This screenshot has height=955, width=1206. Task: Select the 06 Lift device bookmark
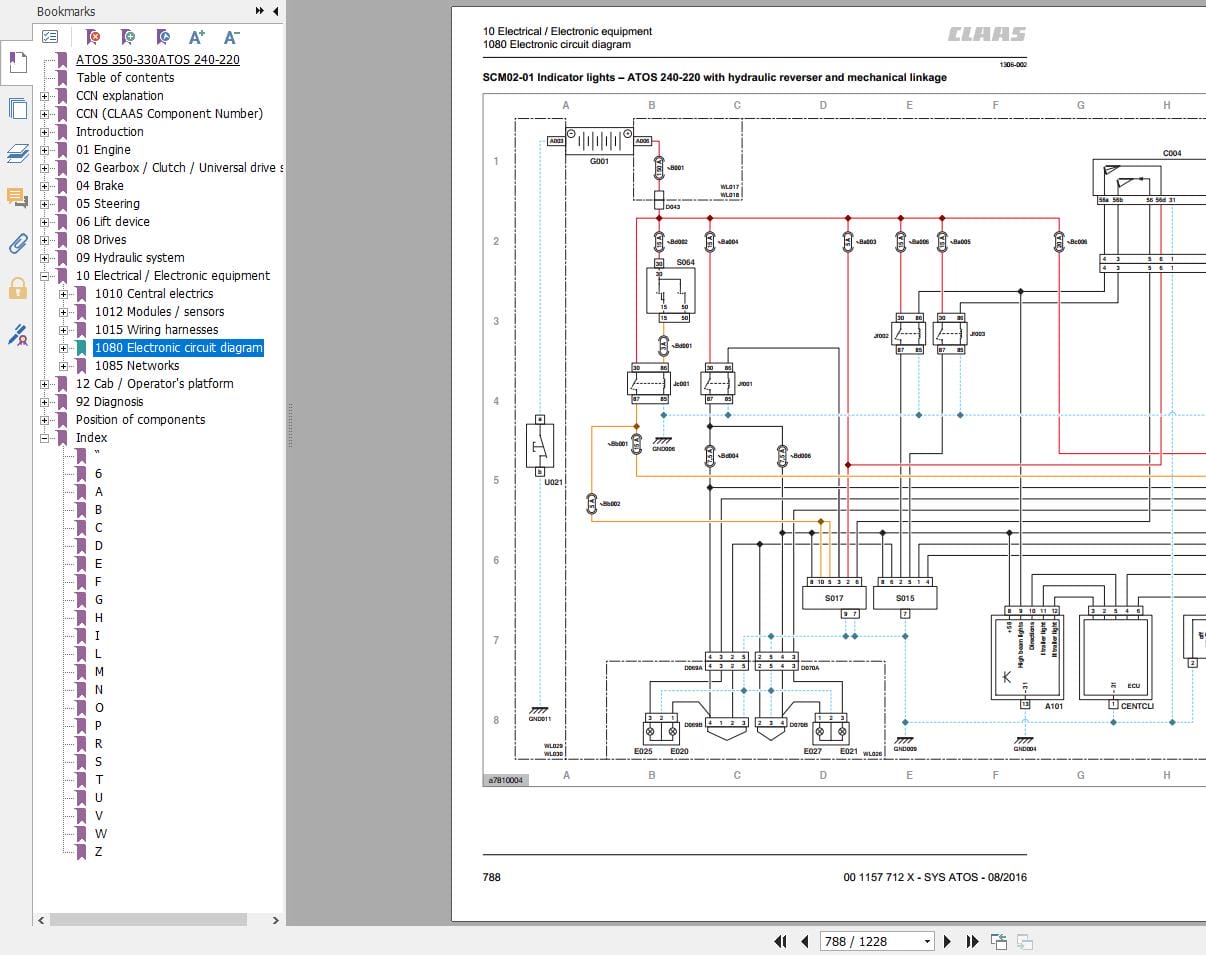pos(112,221)
